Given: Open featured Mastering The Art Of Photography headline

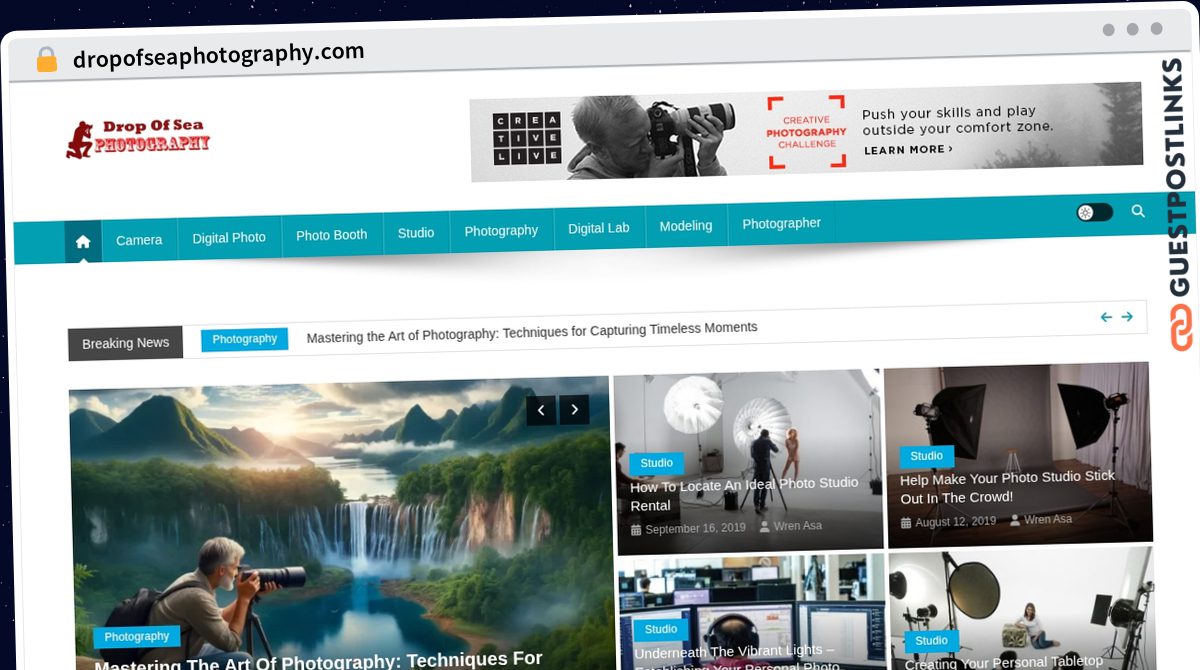Looking at the screenshot, I should point(318,660).
